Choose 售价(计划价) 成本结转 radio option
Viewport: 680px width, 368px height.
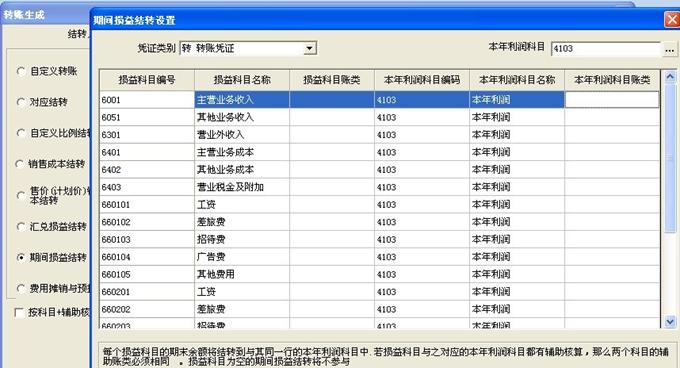point(21,195)
